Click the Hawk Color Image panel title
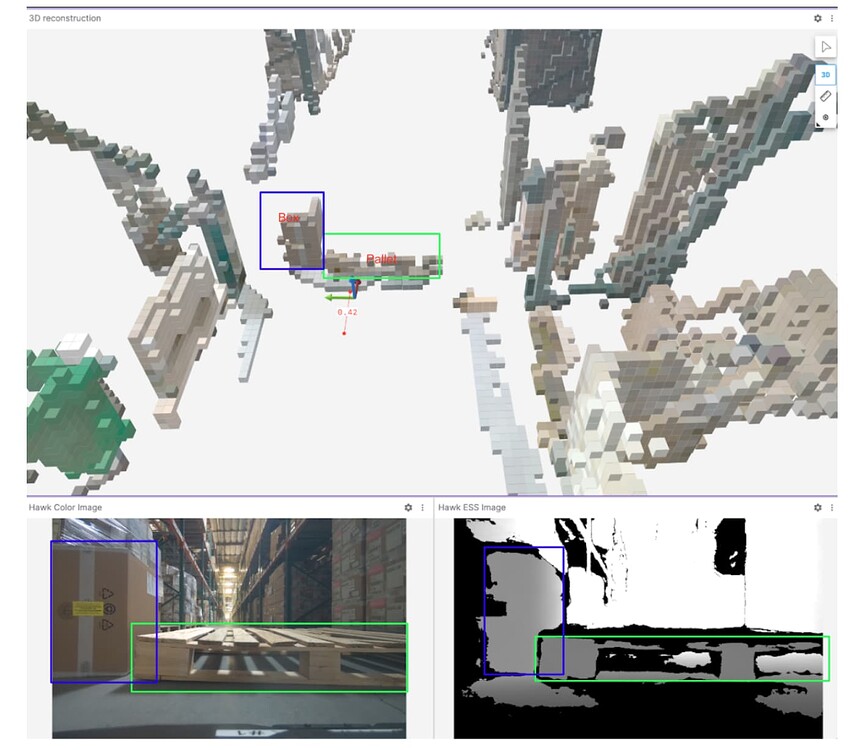Screen dimensions: 853x750 [x=64, y=507]
